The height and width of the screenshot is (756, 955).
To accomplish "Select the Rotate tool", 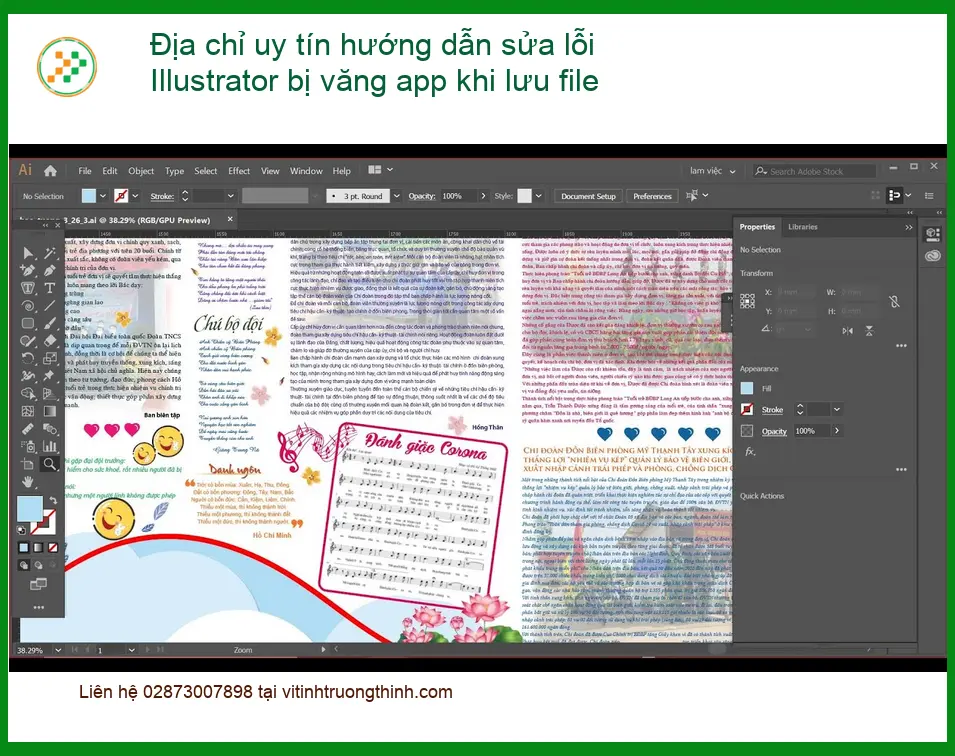I will [x=28, y=358].
